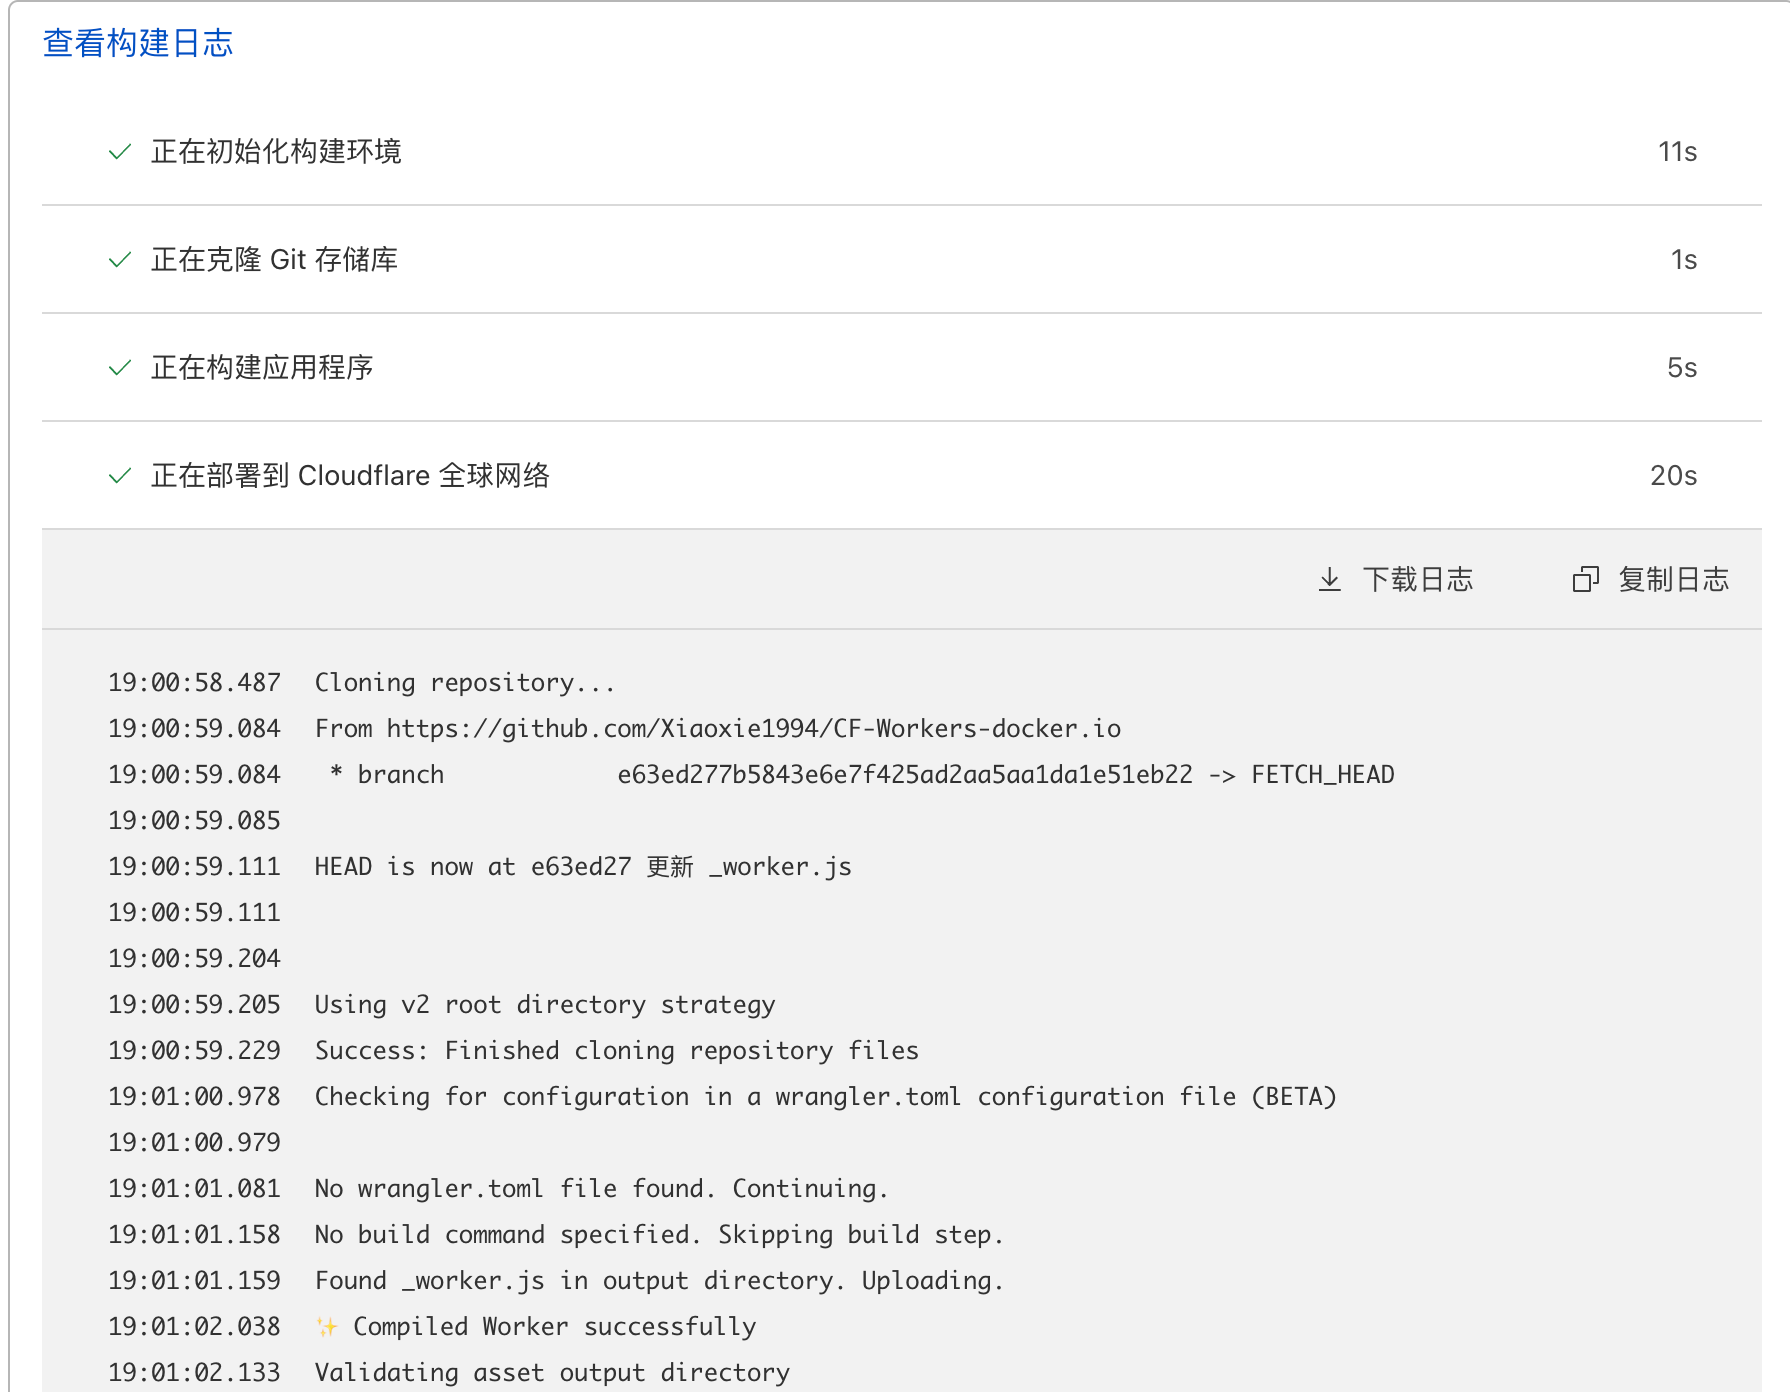Click the 5s duration value
1790x1392 pixels.
coord(1682,368)
